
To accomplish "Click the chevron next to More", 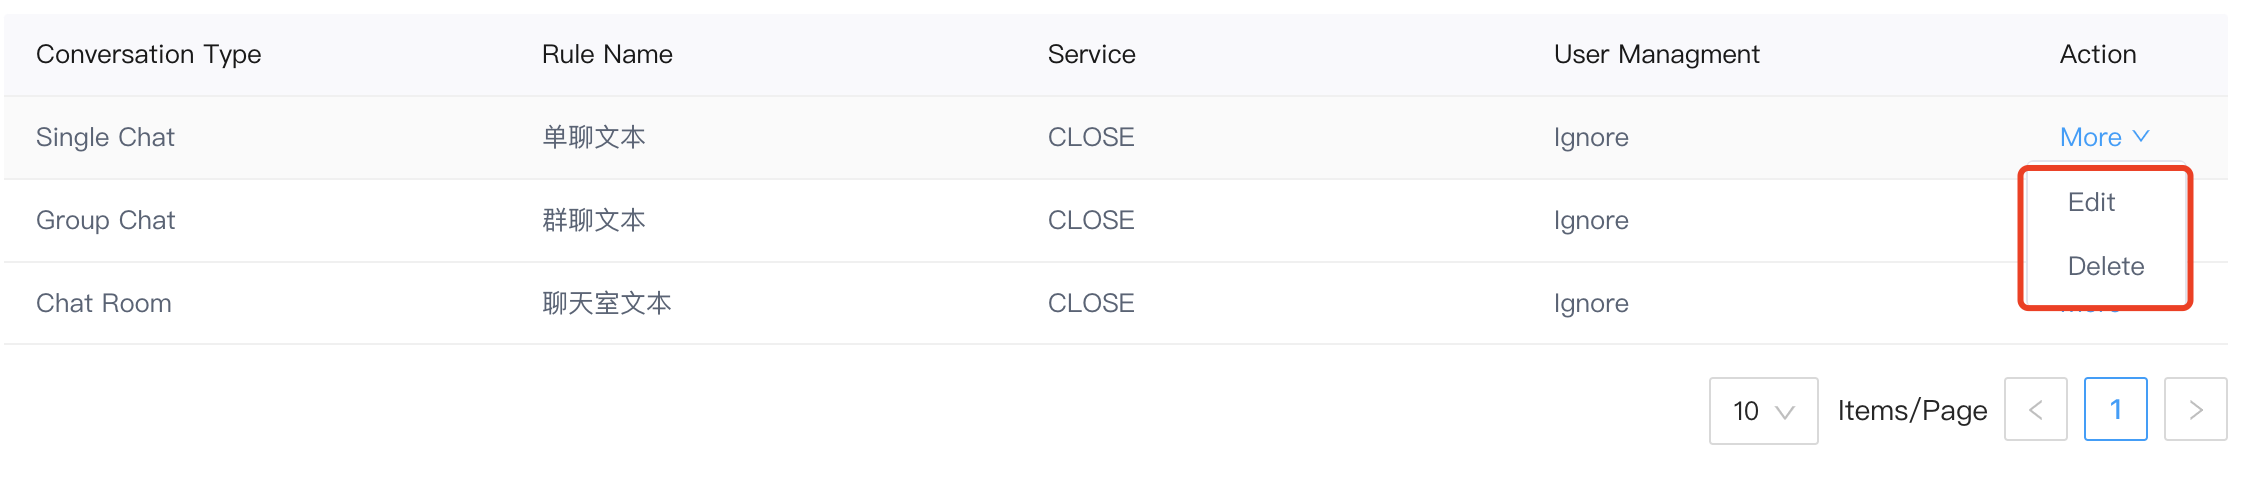I will 2140,136.
